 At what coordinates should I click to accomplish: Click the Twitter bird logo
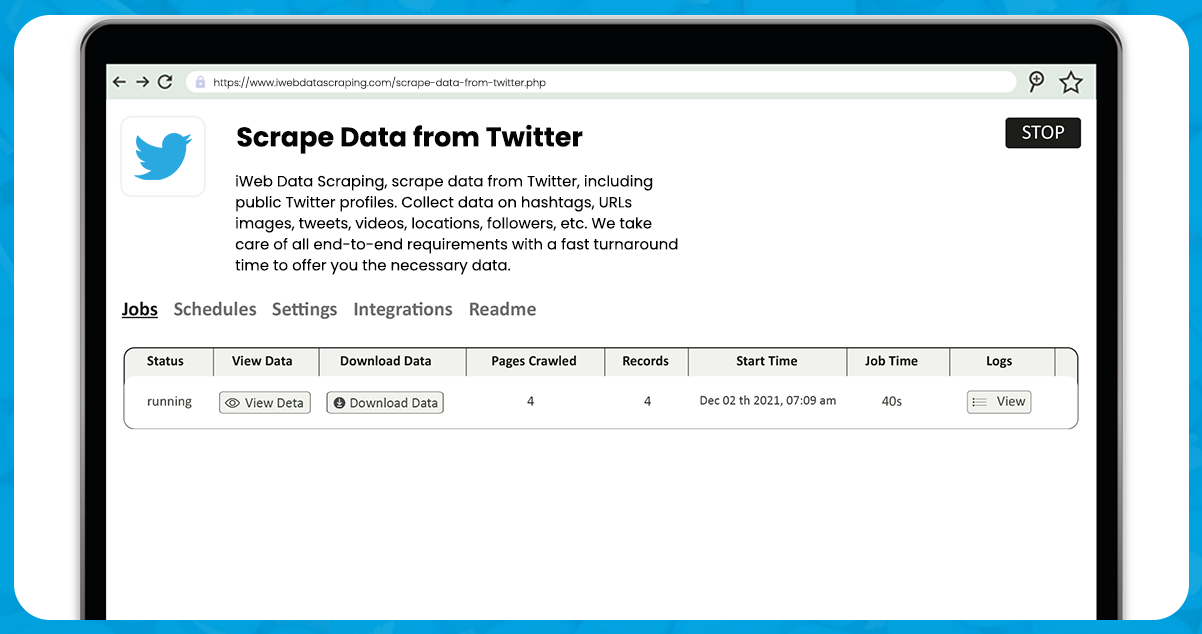point(163,156)
